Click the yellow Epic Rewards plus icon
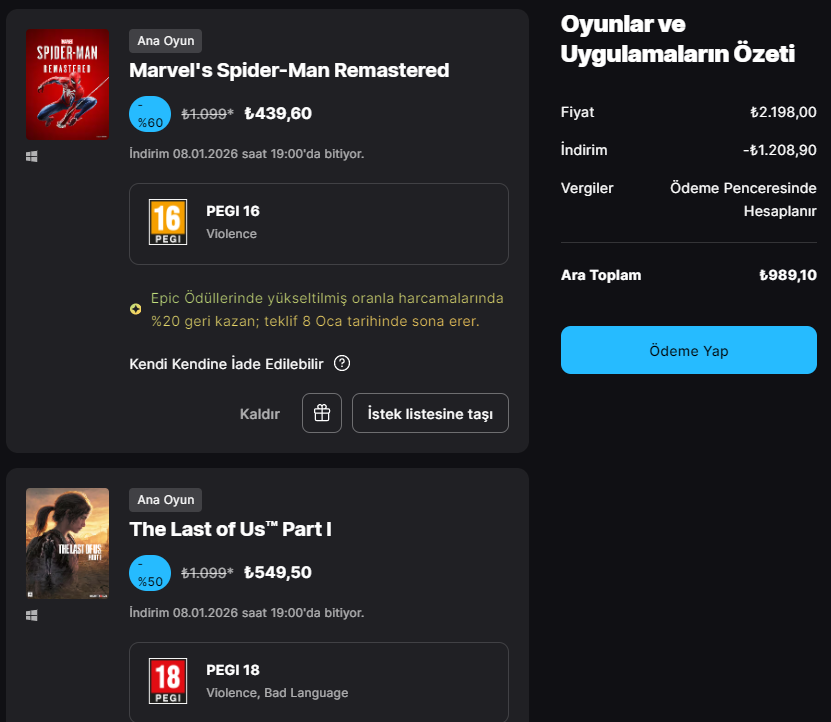831x722 pixels. 136,309
